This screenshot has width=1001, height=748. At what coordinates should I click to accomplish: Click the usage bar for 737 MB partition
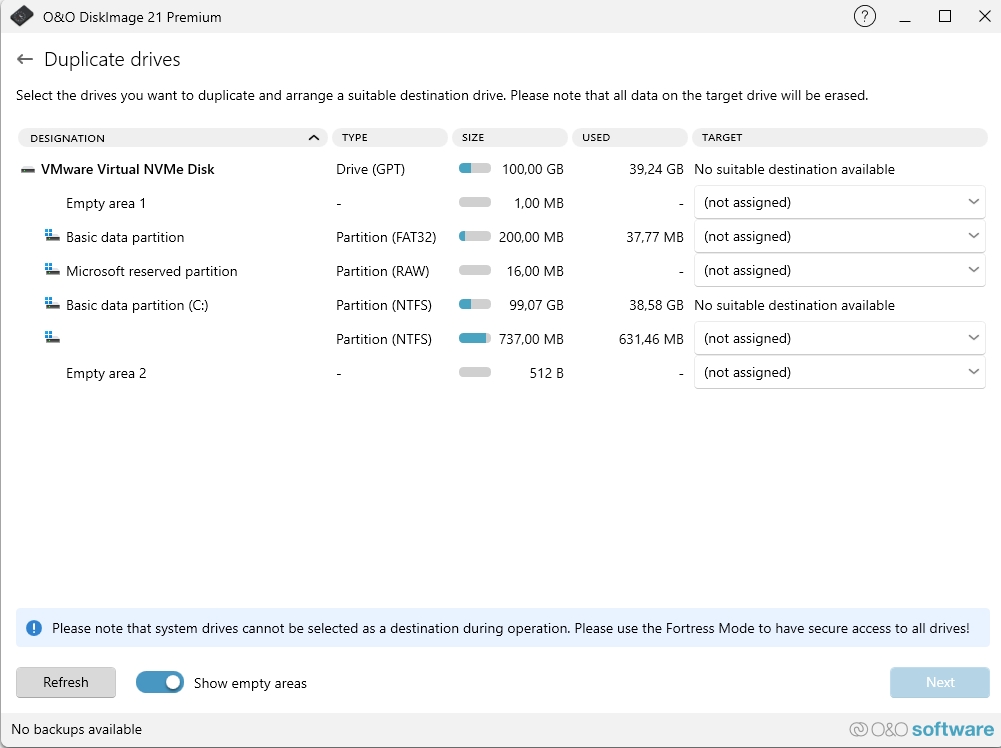pyautogui.click(x=475, y=339)
